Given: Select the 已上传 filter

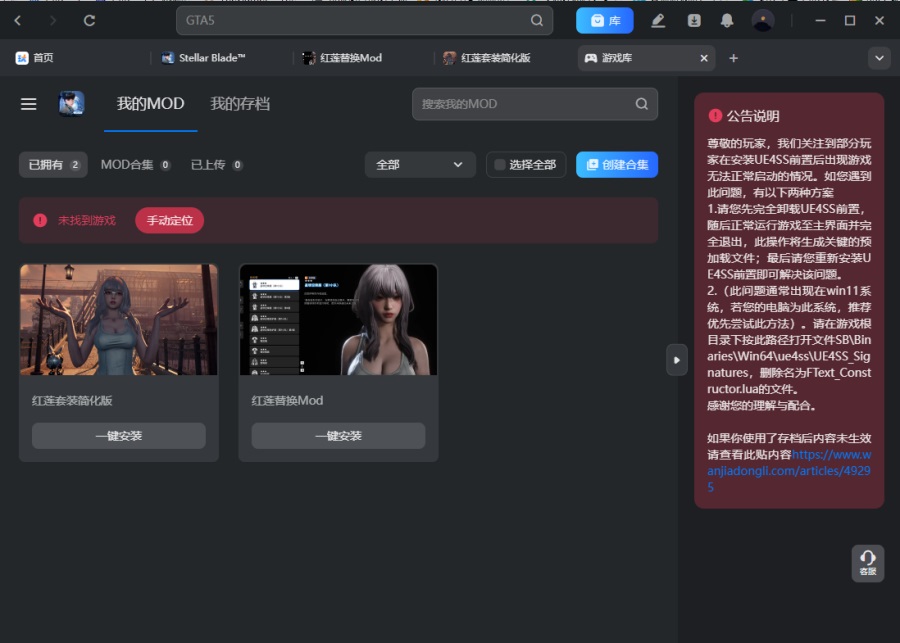Looking at the screenshot, I should click(216, 165).
